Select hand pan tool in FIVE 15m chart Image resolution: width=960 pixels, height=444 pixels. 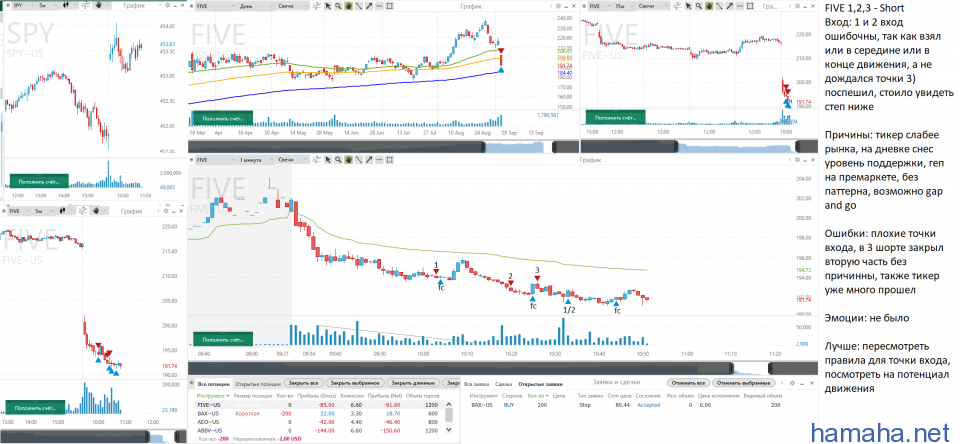[709, 6]
